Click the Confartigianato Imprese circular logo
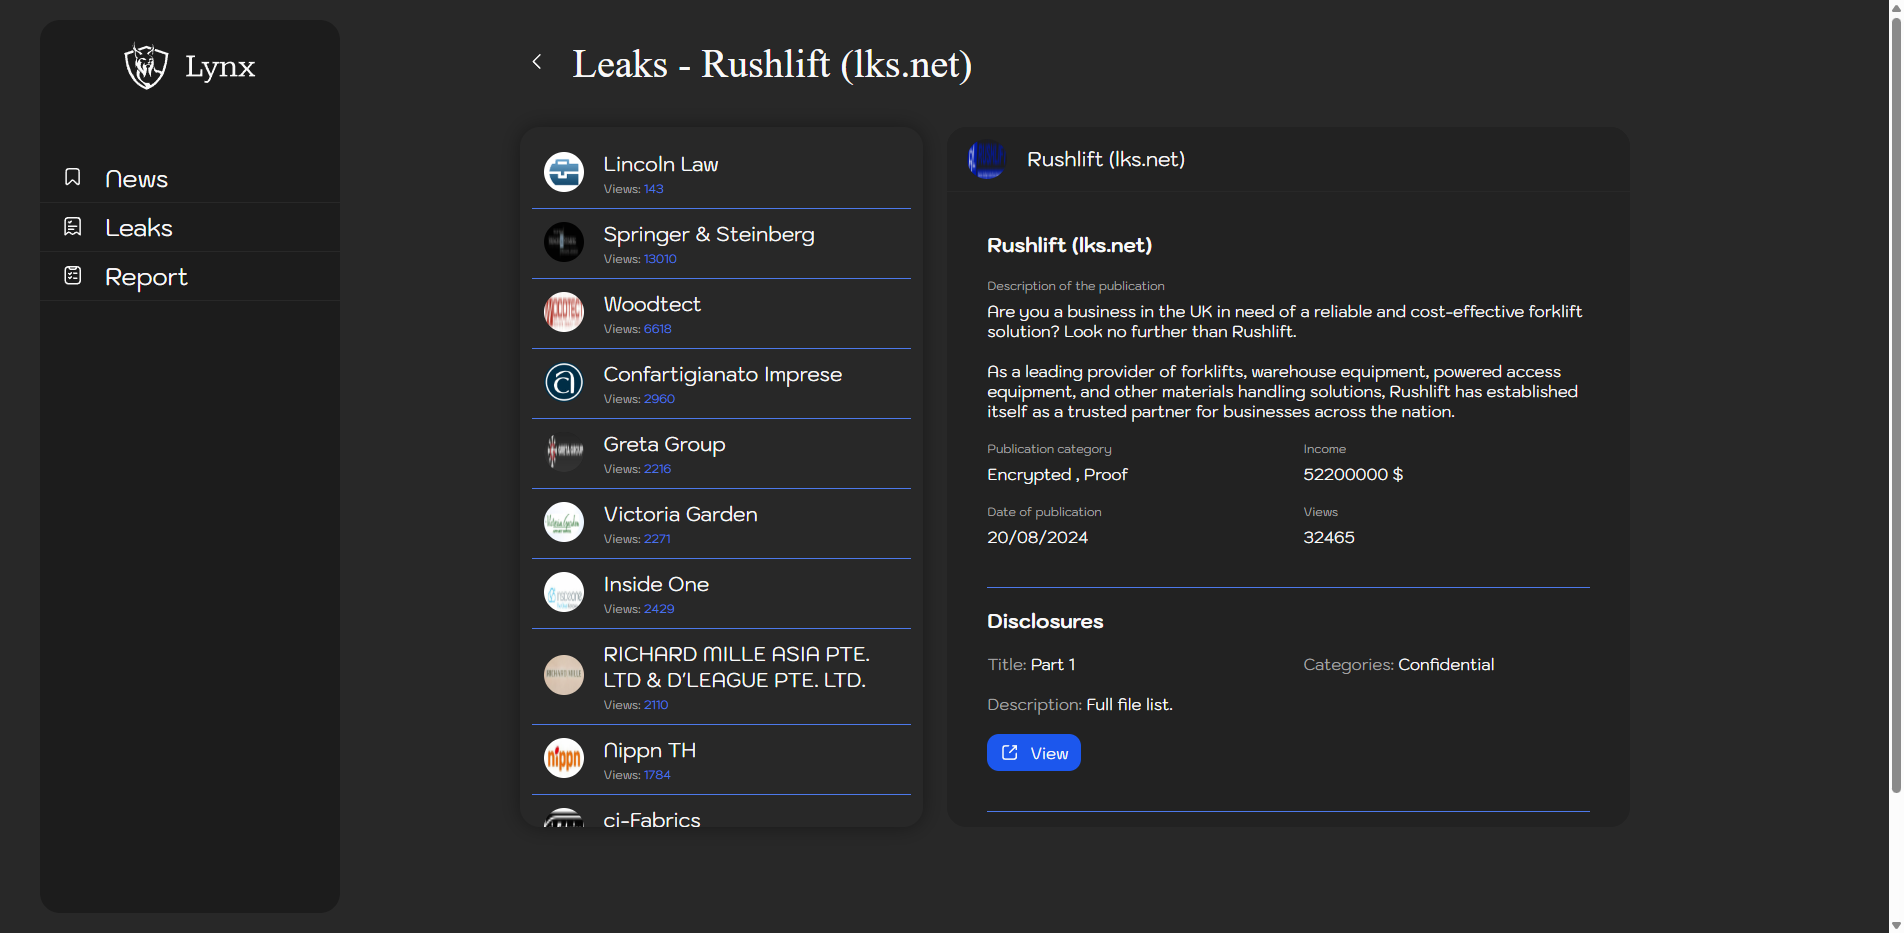The width and height of the screenshot is (1904, 933). (x=564, y=382)
